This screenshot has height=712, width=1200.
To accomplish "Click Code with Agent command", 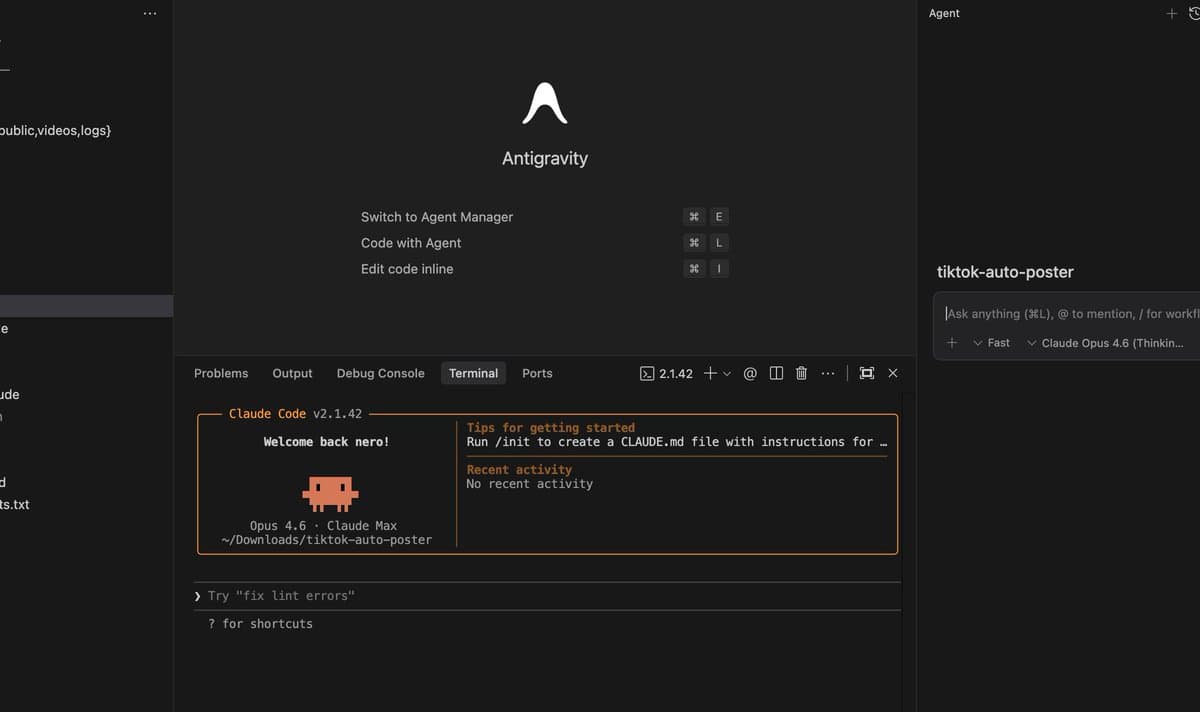I will click(411, 243).
